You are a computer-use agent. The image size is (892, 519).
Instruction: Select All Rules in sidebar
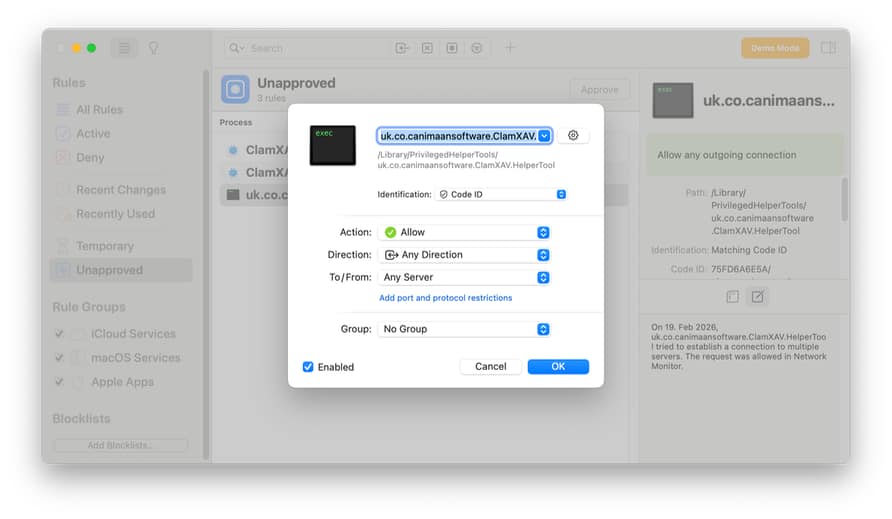[122, 110]
